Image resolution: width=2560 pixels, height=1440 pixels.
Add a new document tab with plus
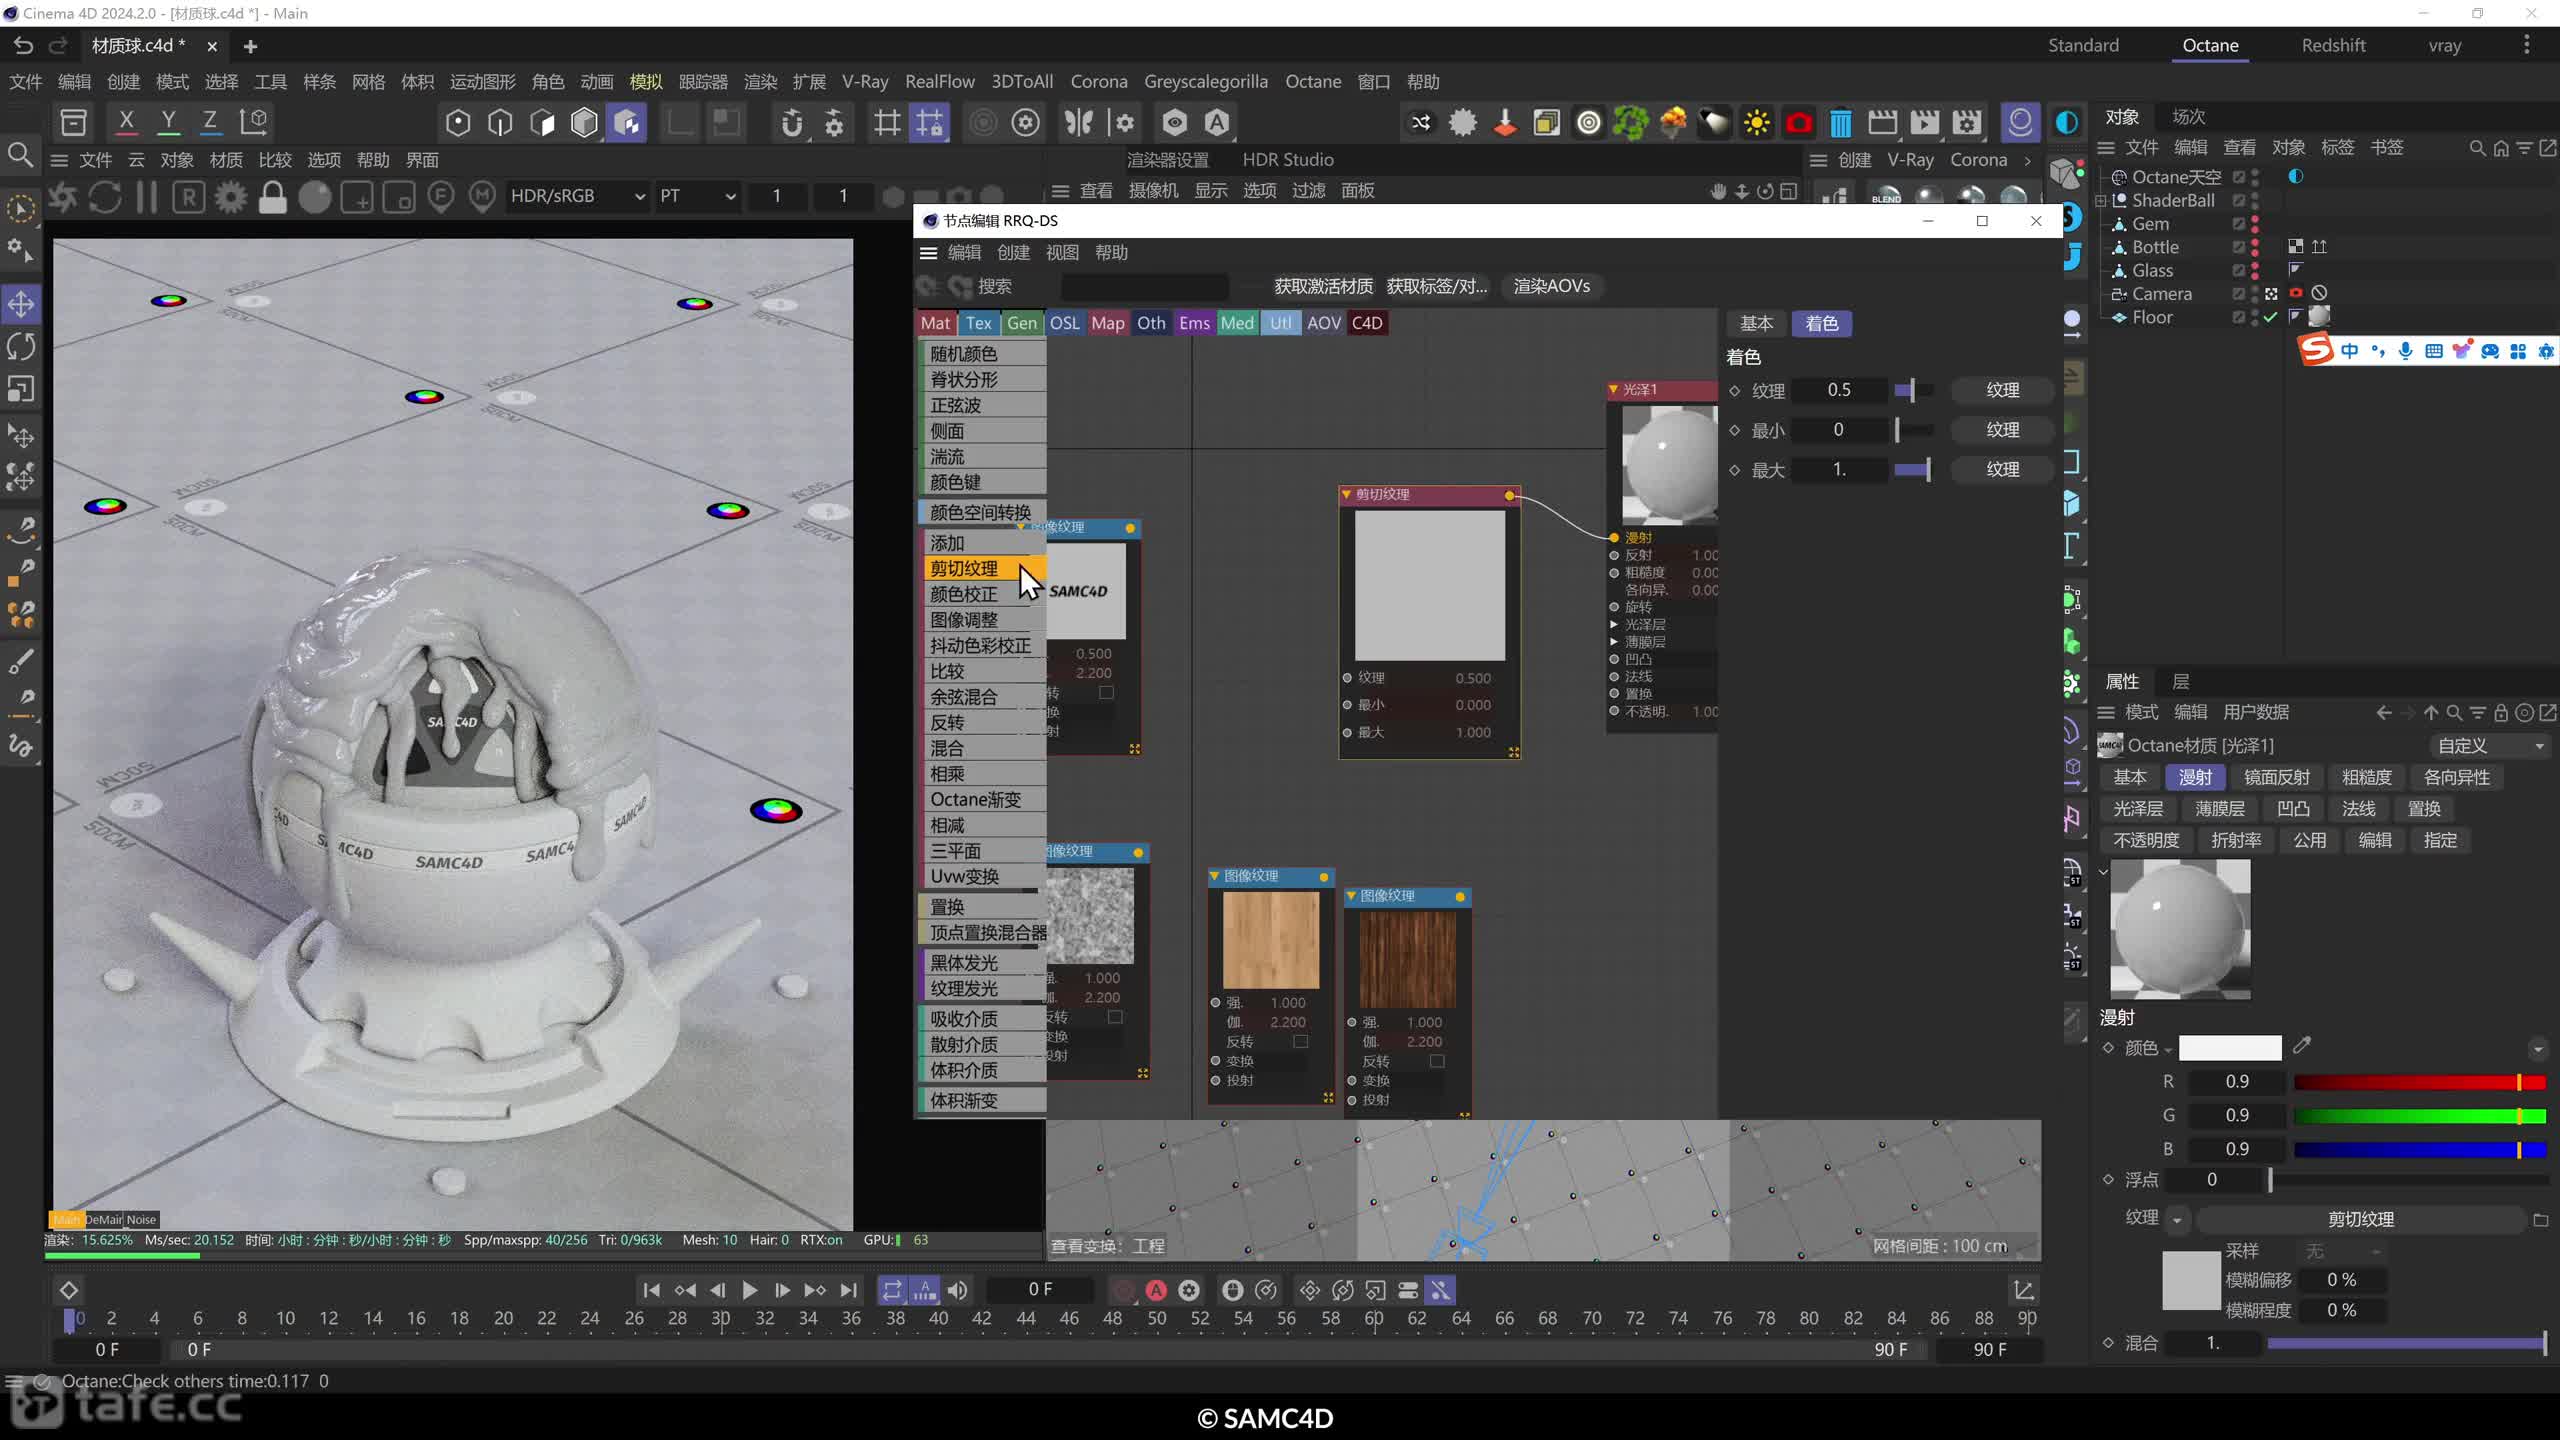tap(250, 46)
